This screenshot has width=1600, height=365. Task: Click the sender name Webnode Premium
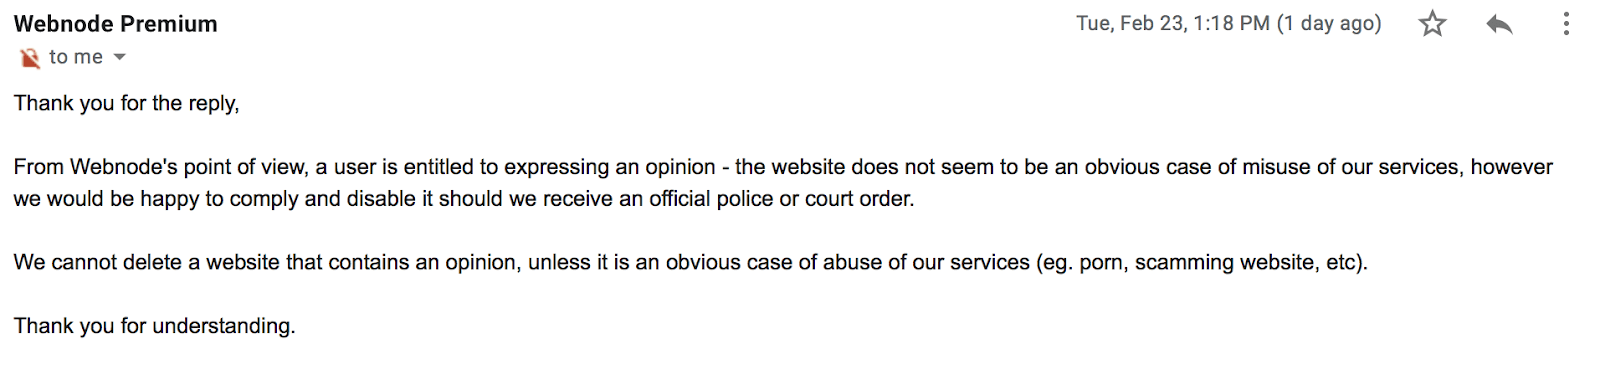click(116, 24)
